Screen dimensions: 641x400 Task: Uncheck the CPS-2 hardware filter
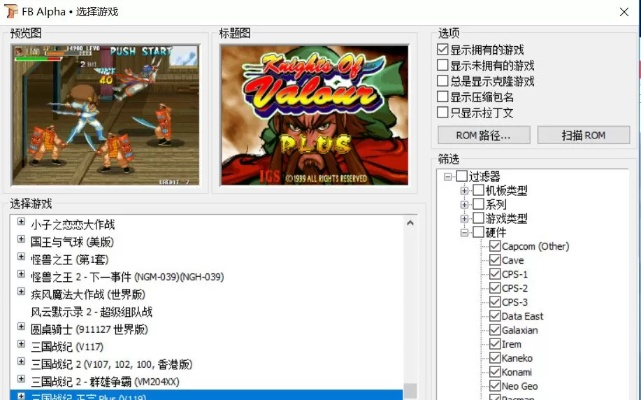[494, 288]
